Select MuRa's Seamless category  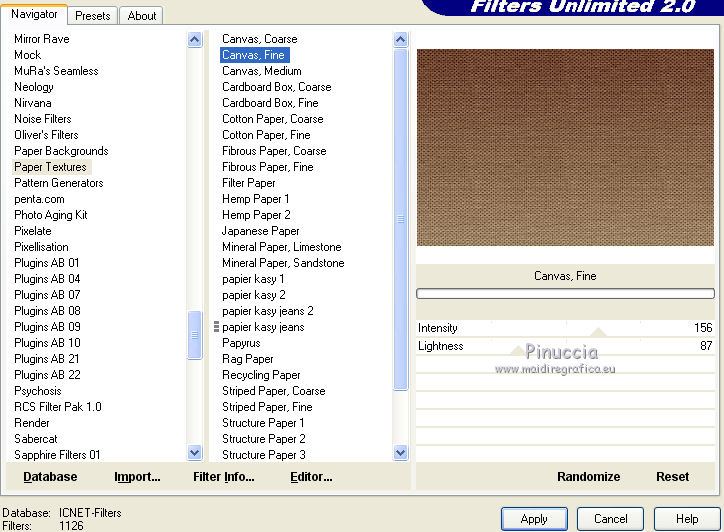56,71
